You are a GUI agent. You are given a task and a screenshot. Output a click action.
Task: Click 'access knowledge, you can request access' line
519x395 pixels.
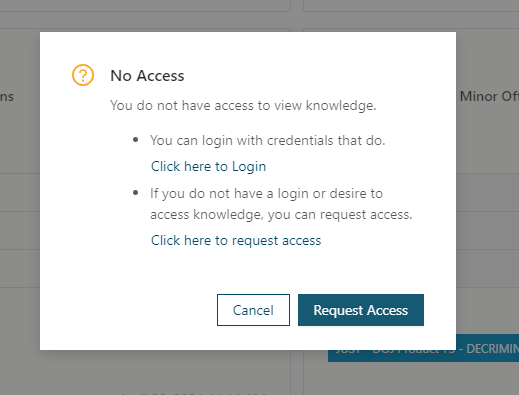281,215
